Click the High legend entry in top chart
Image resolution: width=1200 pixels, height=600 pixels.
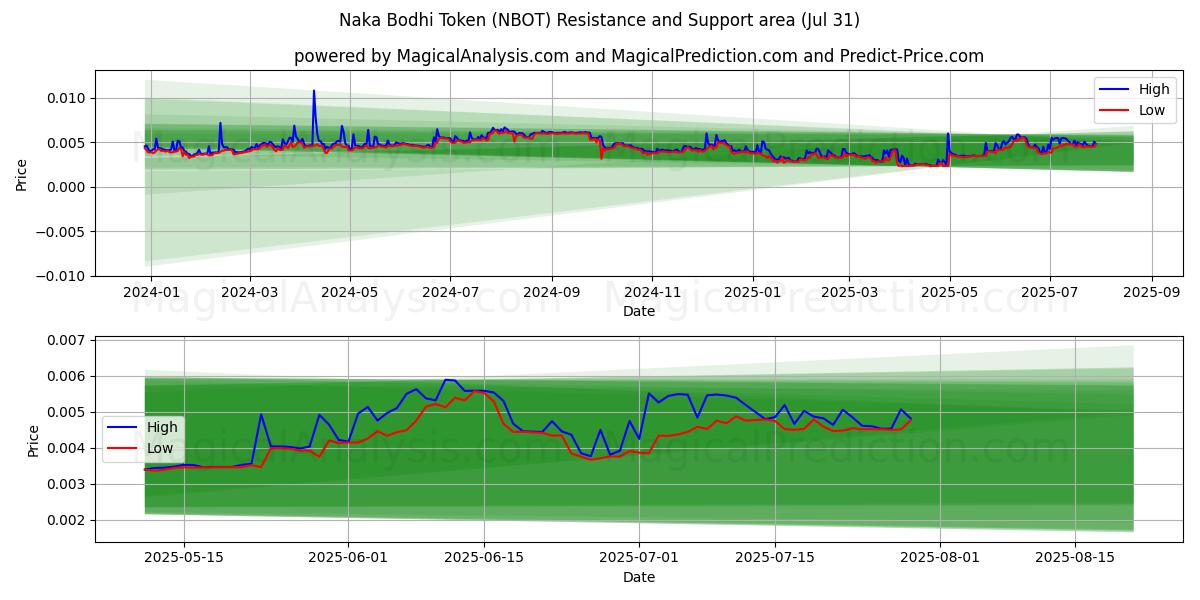(1134, 89)
